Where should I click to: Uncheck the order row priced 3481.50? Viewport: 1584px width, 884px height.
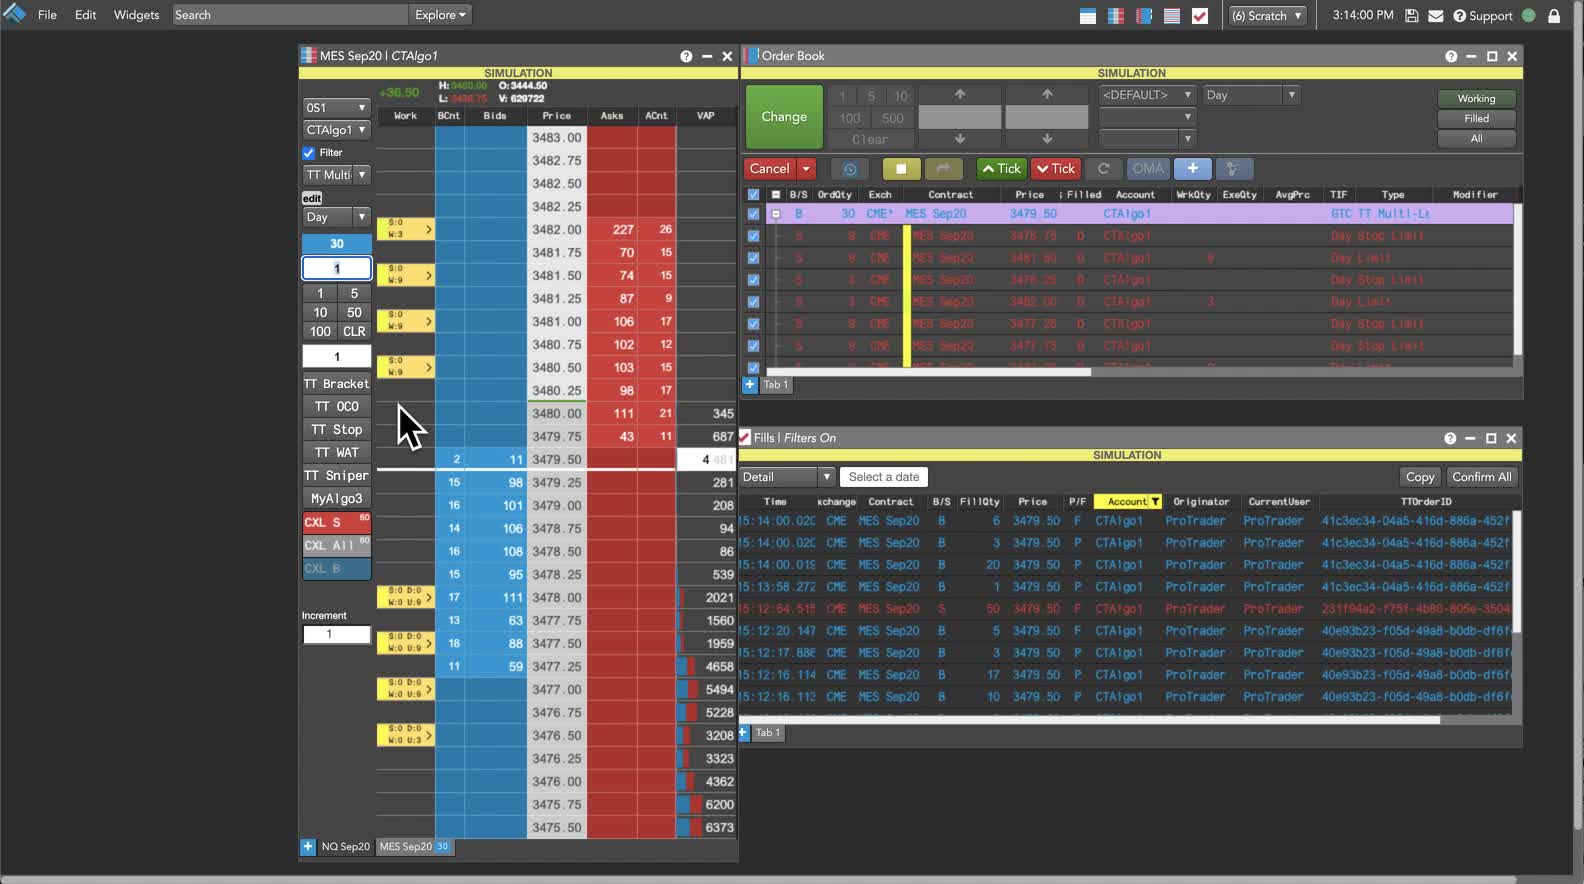pyautogui.click(x=753, y=258)
